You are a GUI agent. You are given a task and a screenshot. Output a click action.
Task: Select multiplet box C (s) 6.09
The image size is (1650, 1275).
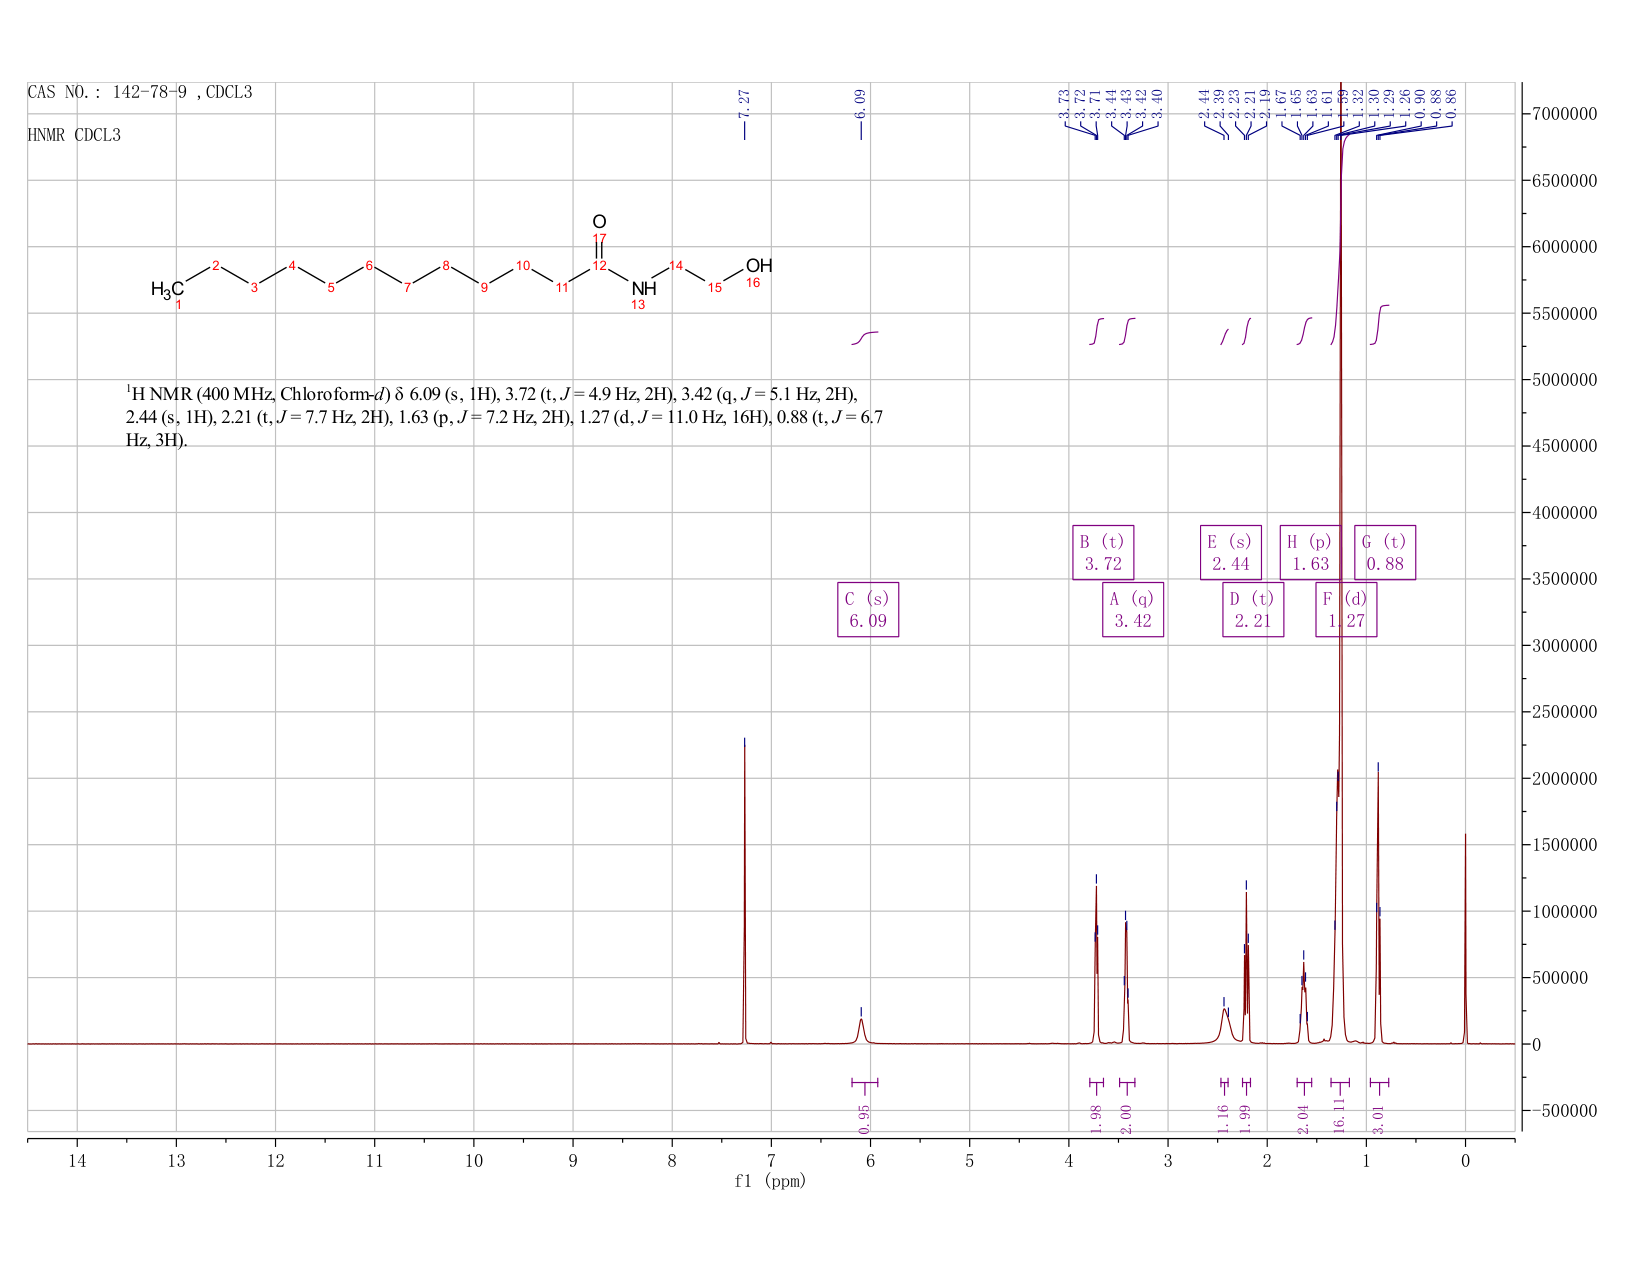pyautogui.click(x=867, y=610)
